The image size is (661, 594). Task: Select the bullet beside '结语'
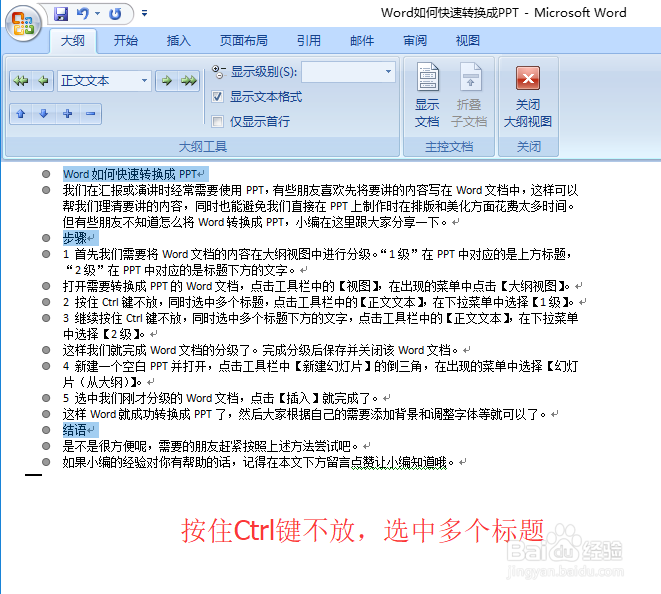tap(46, 430)
